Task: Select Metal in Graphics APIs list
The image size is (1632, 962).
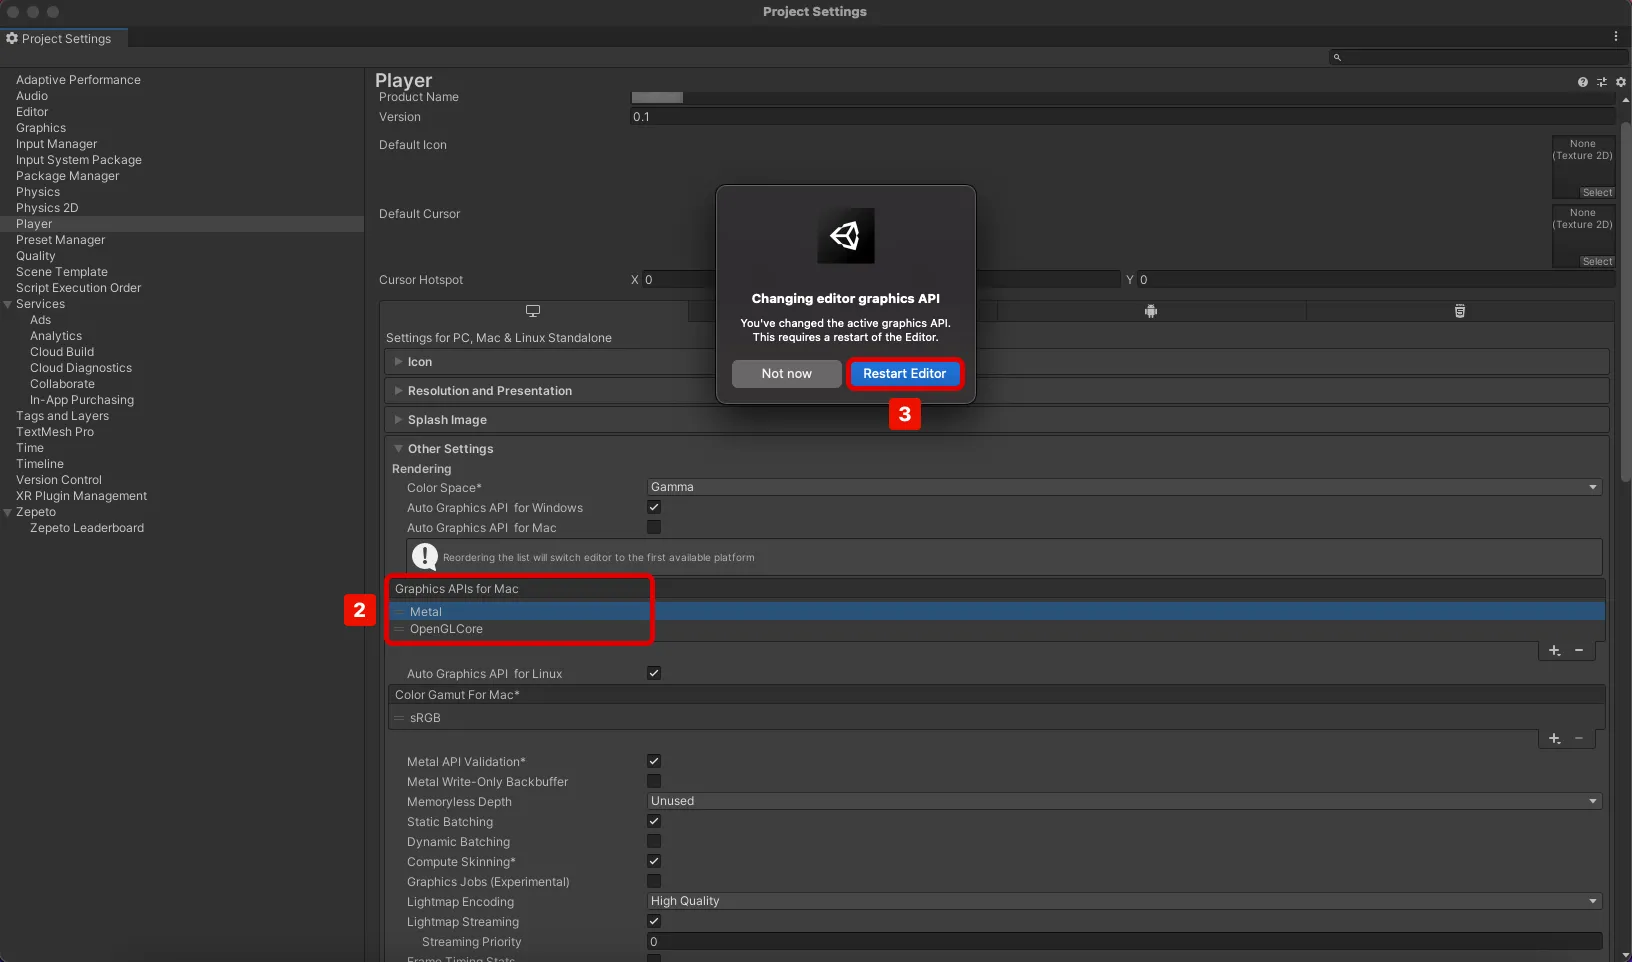Action: pyautogui.click(x=997, y=612)
